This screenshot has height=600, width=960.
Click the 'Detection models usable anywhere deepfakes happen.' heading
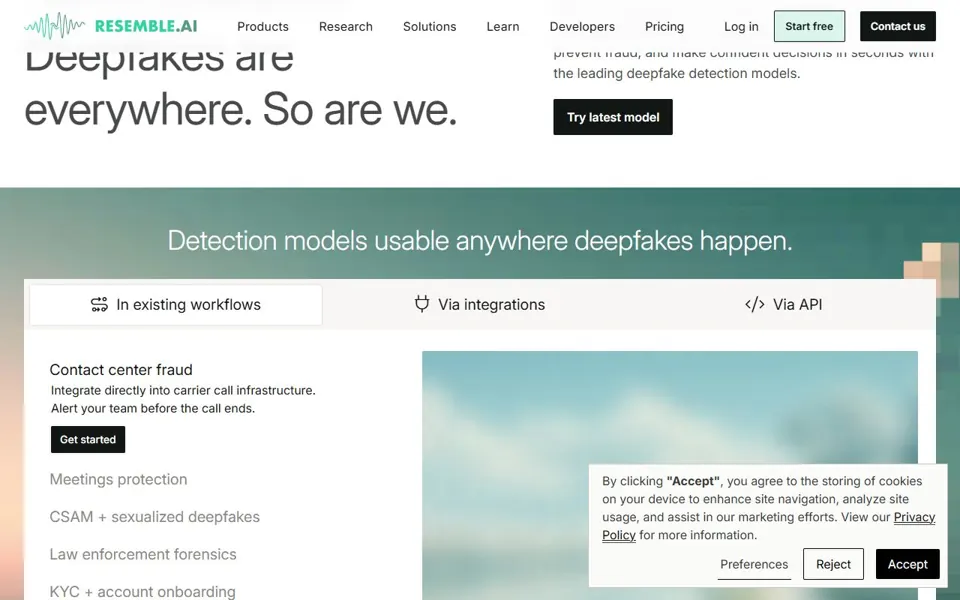click(480, 241)
